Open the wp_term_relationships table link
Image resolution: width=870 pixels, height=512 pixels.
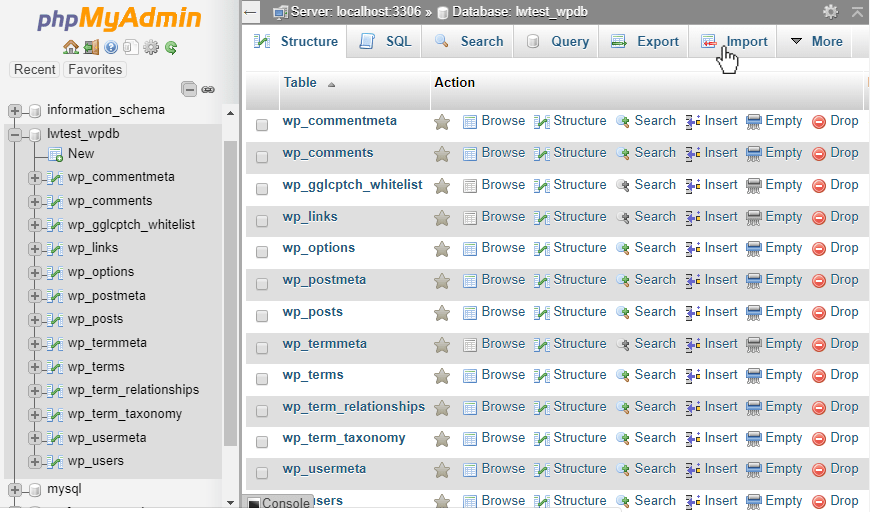(x=353, y=407)
